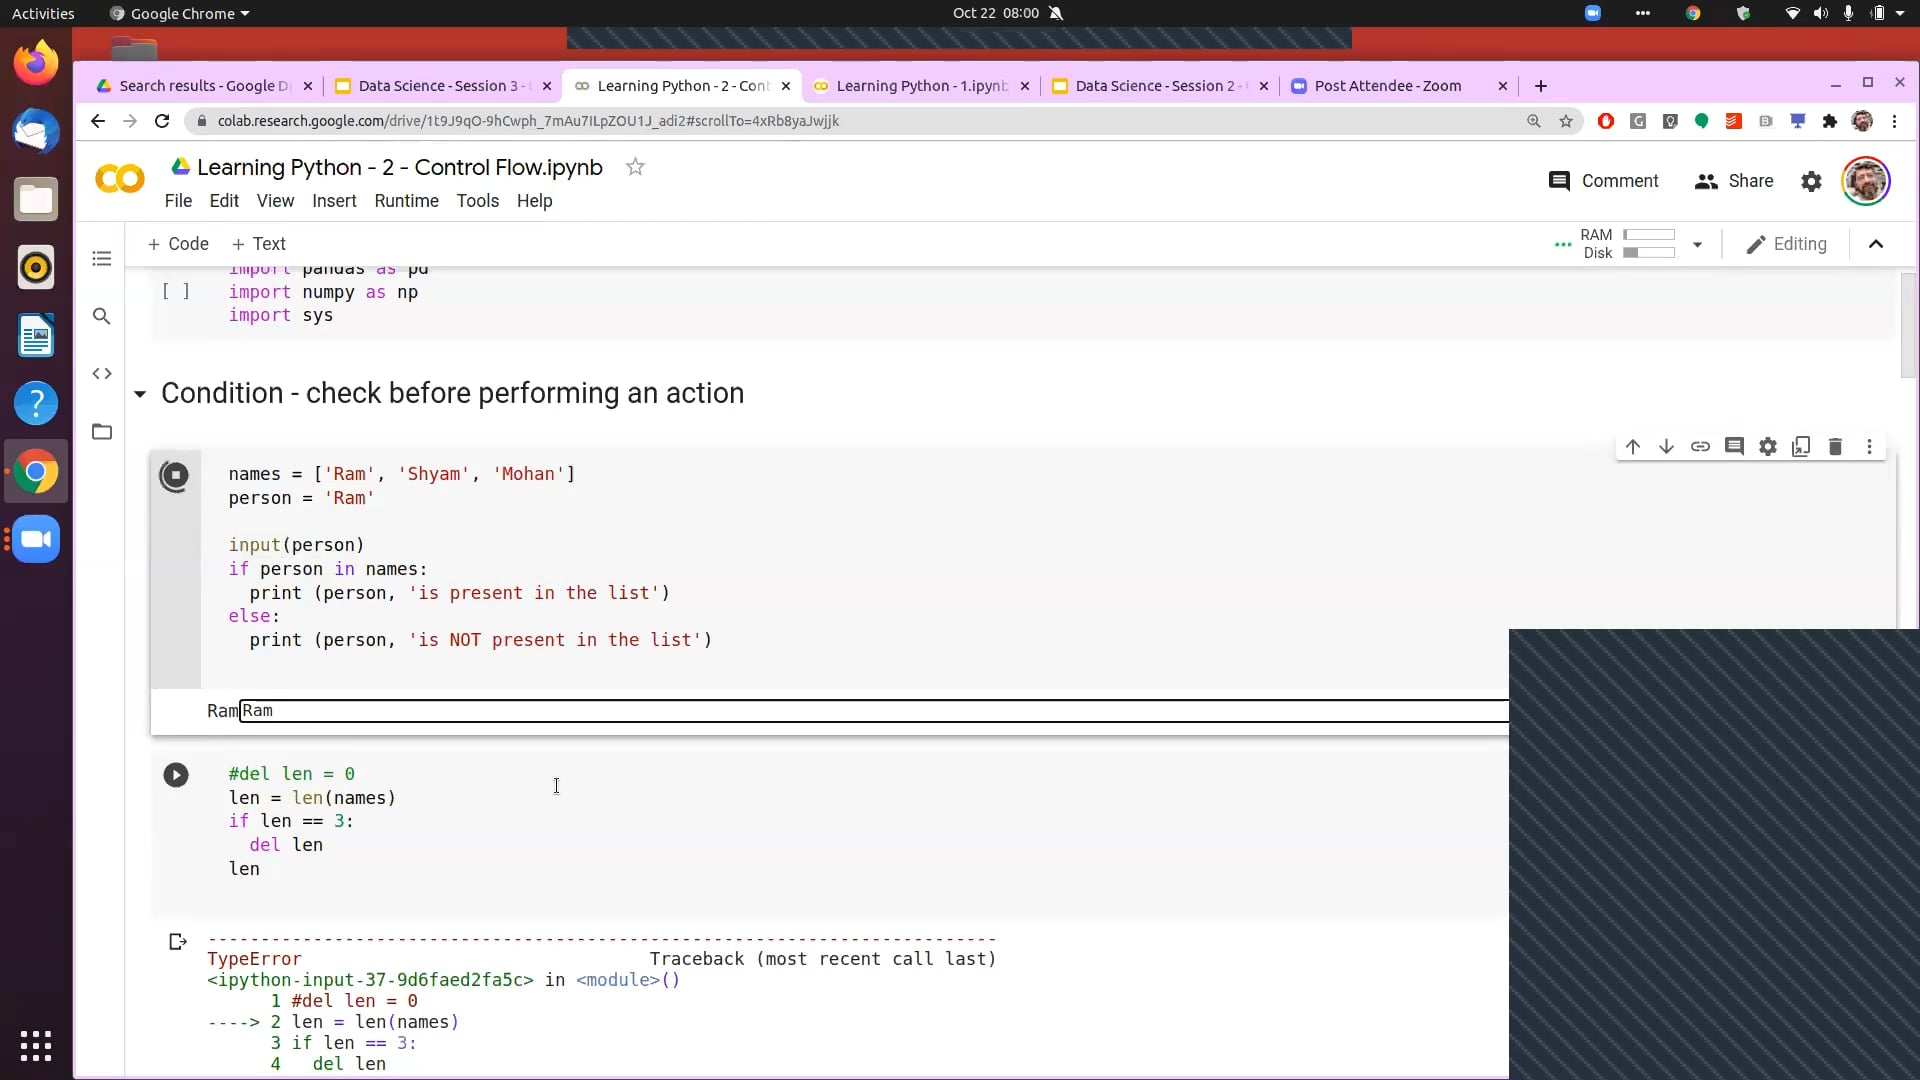Open LibreOffice Writer from the dock
Screen dimensions: 1920x1080
36,335
